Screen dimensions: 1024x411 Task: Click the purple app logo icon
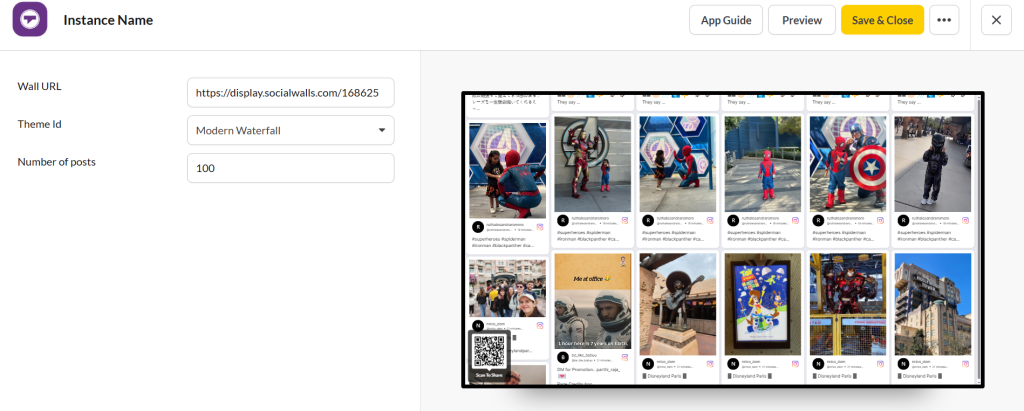pos(30,20)
